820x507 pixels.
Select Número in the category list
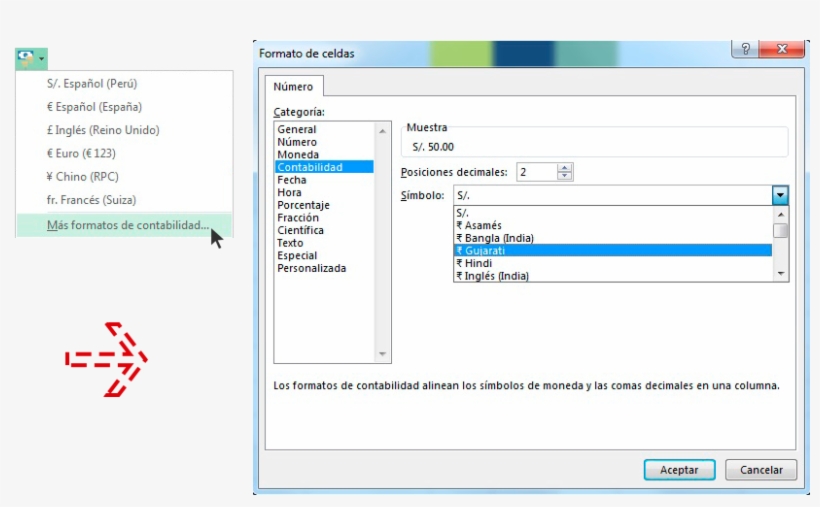click(x=297, y=142)
